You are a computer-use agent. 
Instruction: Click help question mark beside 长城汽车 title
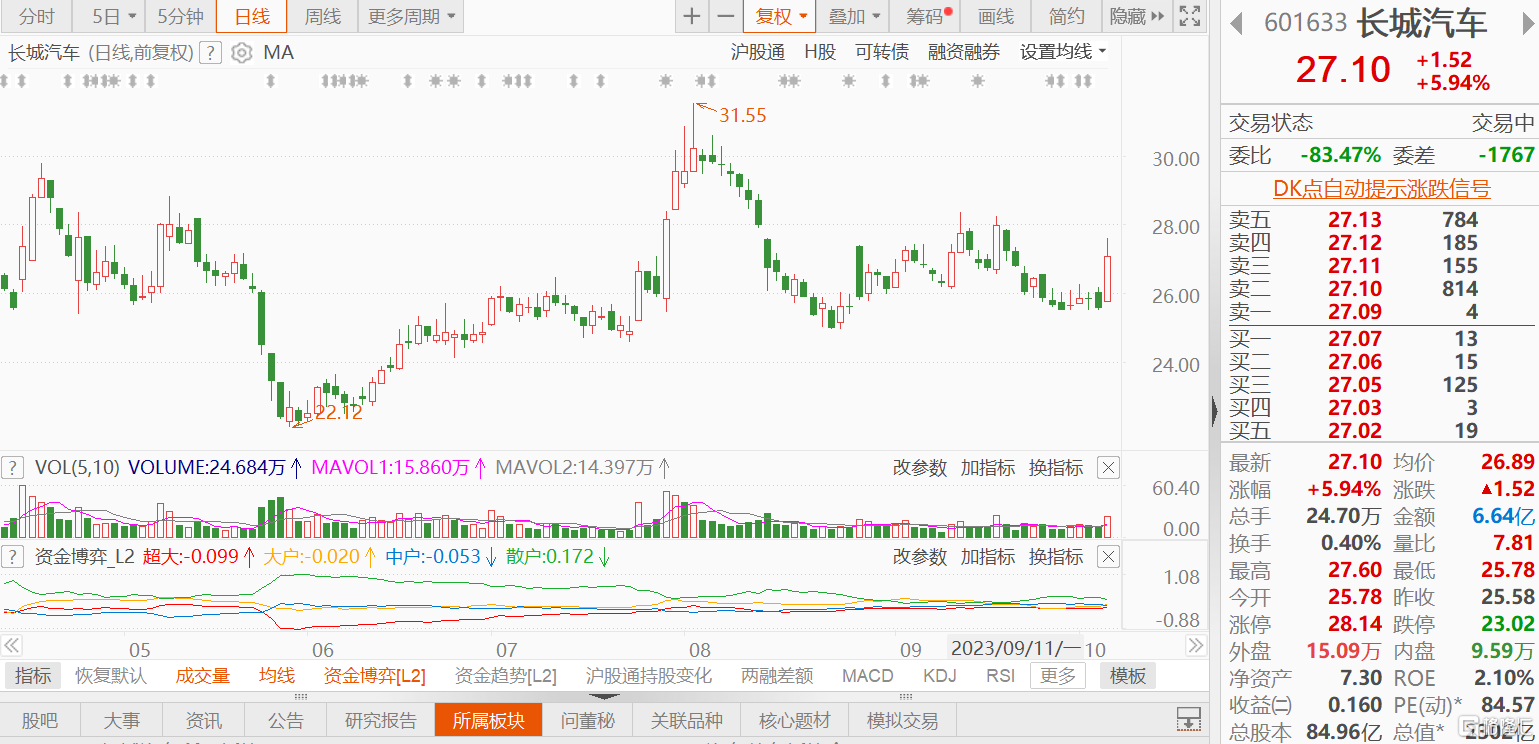click(x=210, y=53)
